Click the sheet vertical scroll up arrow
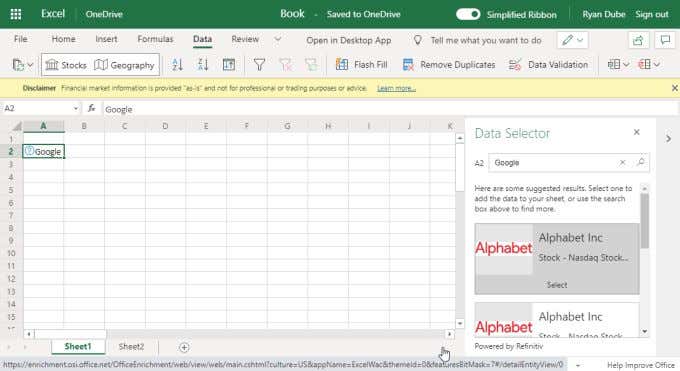 click(460, 138)
